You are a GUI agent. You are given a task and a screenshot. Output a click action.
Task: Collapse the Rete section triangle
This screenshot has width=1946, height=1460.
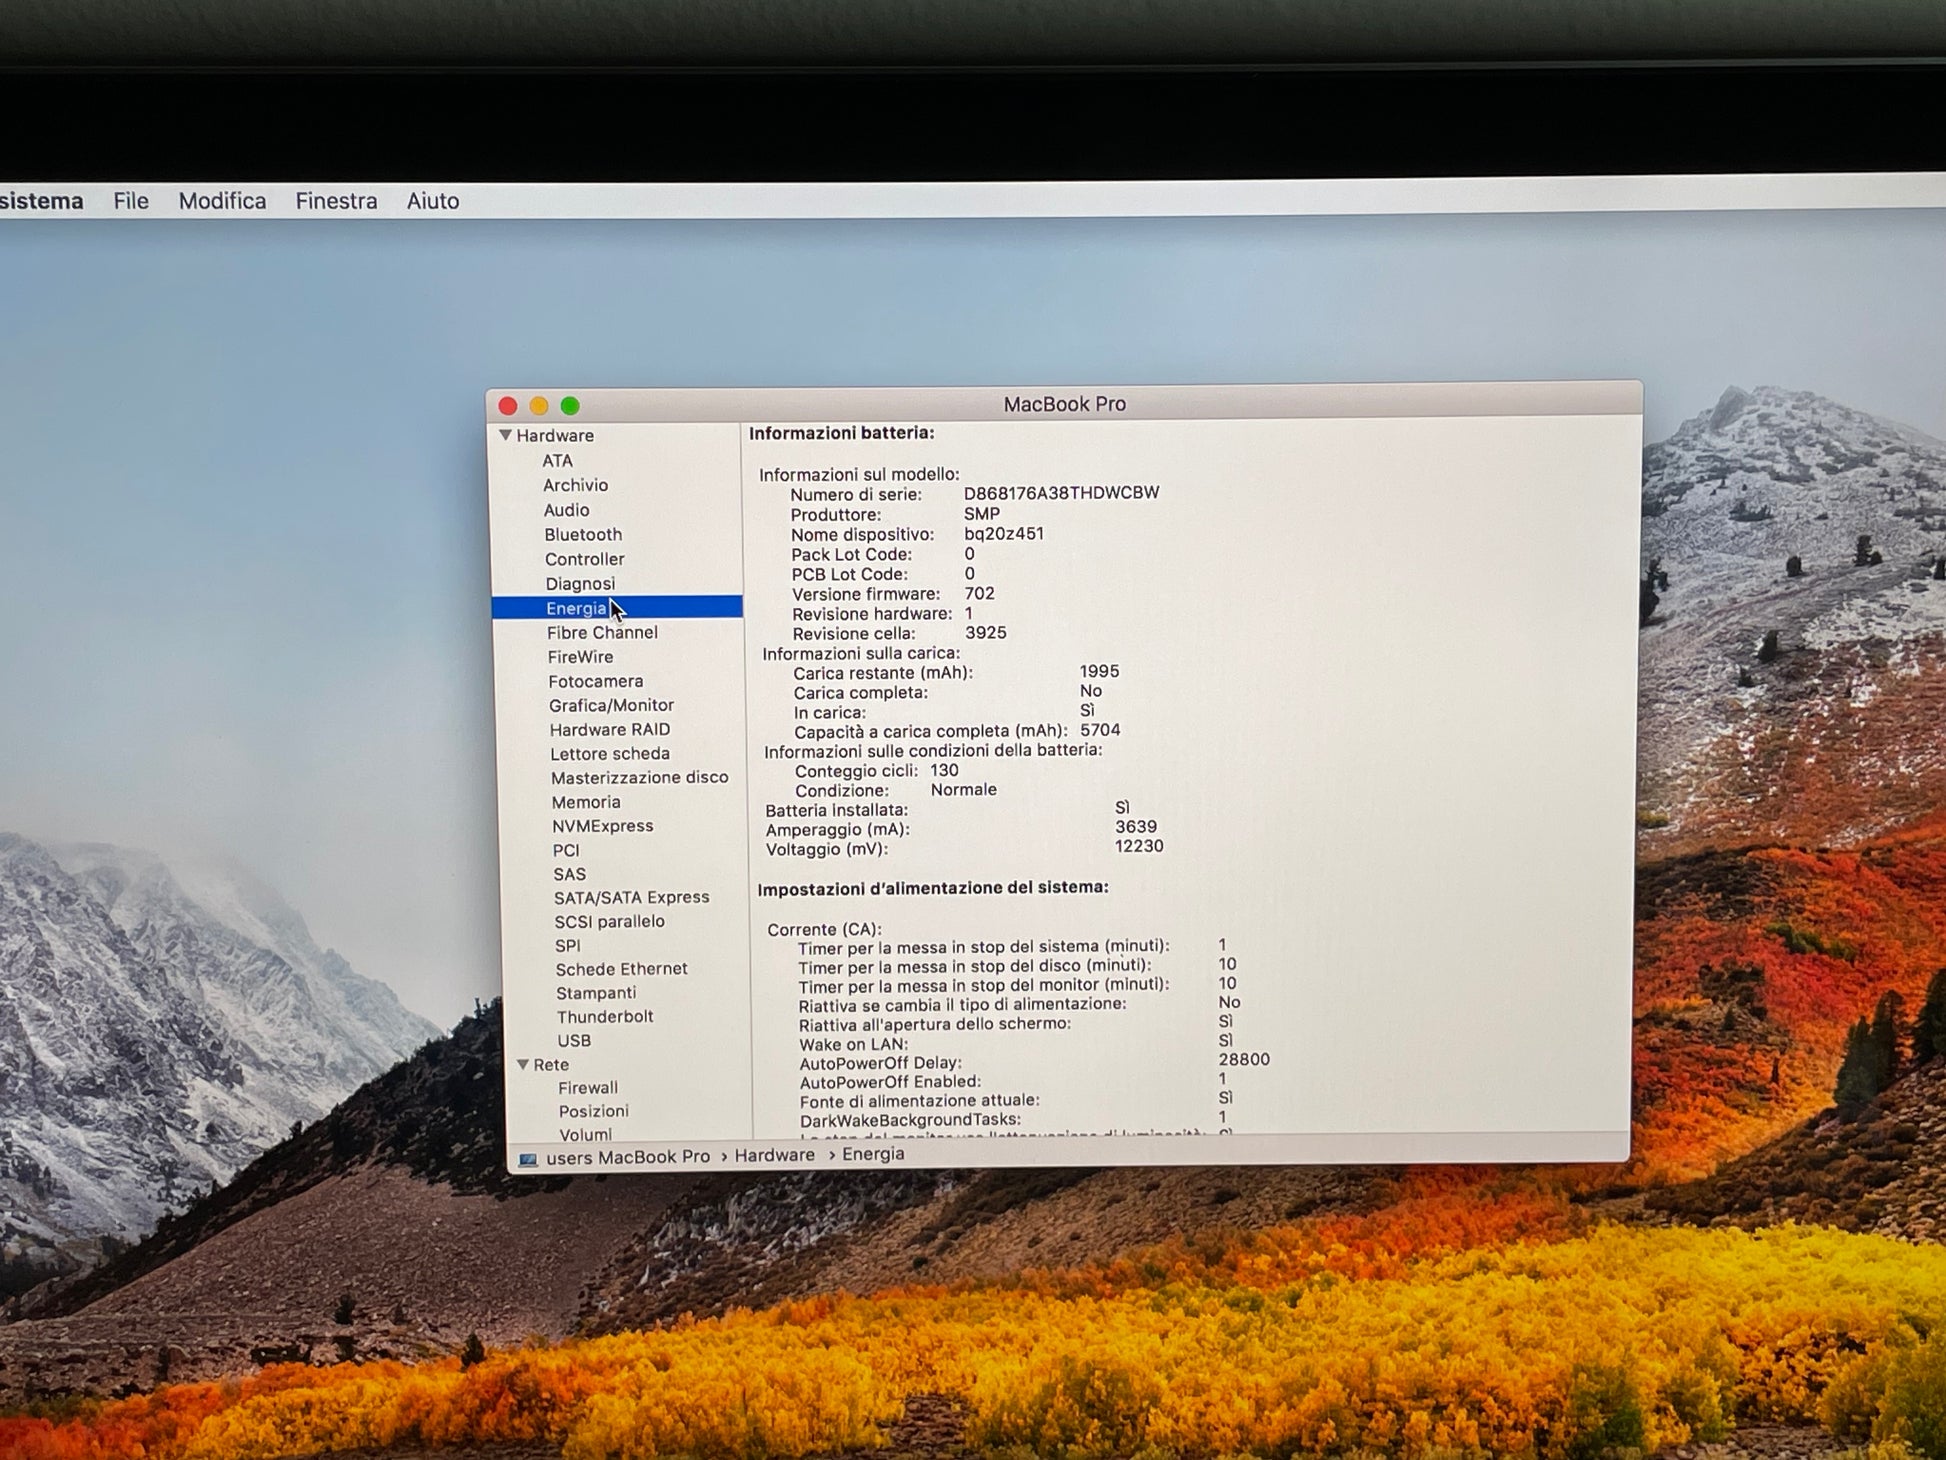pyautogui.click(x=522, y=1065)
